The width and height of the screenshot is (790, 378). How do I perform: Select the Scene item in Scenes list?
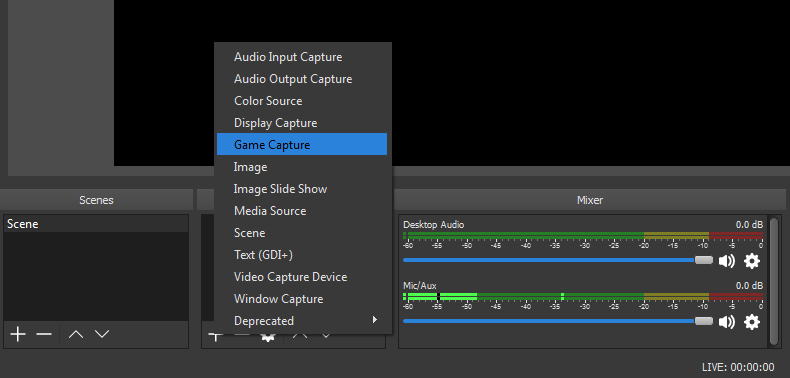[96, 224]
